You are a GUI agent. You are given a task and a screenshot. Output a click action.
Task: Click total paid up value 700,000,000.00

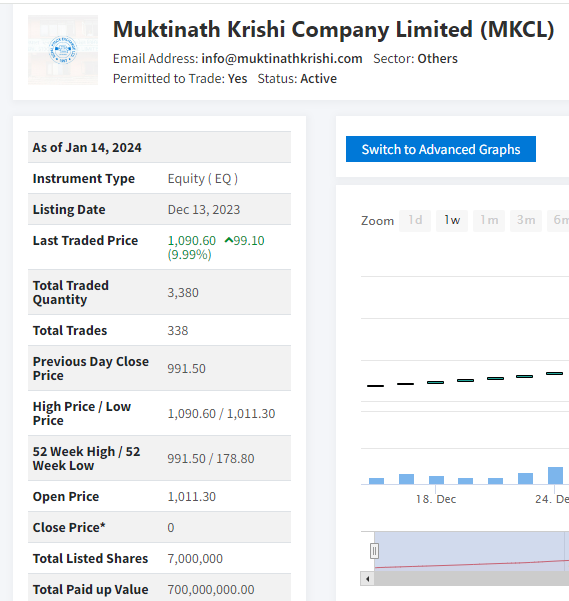(211, 590)
